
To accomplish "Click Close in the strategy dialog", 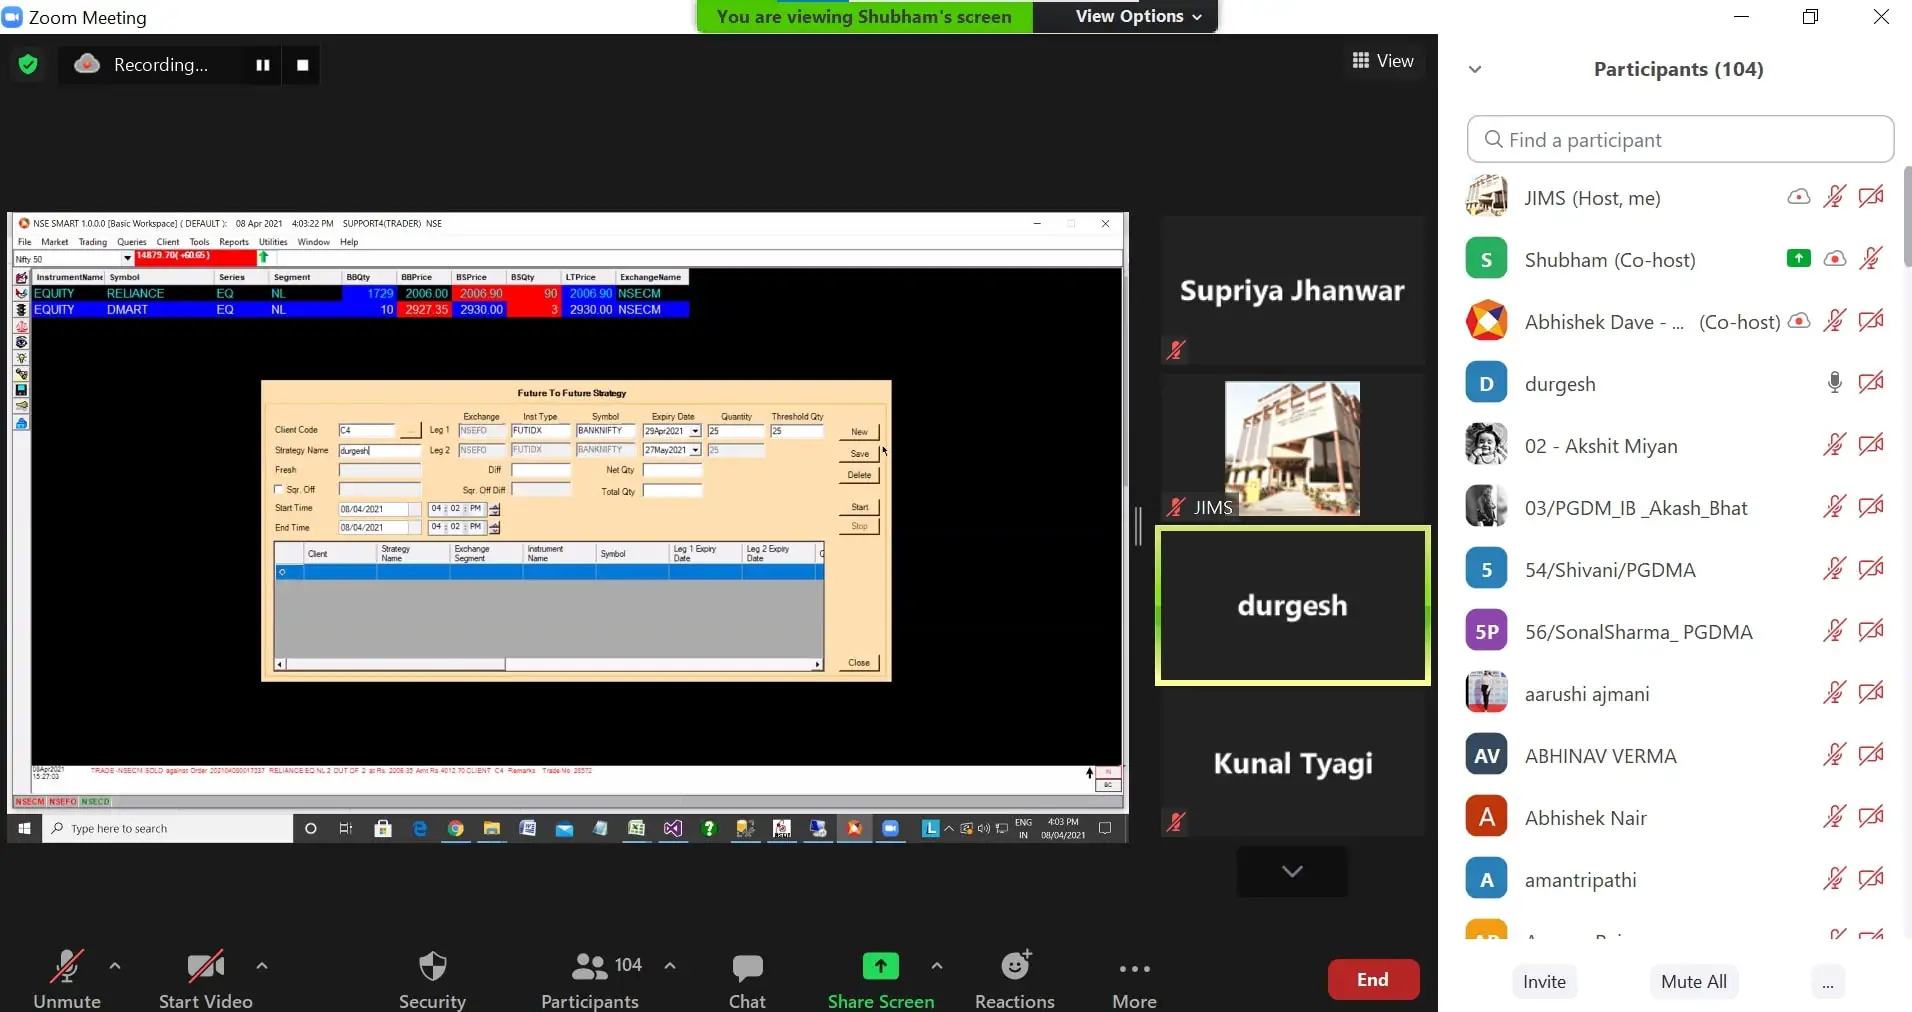I will (859, 663).
